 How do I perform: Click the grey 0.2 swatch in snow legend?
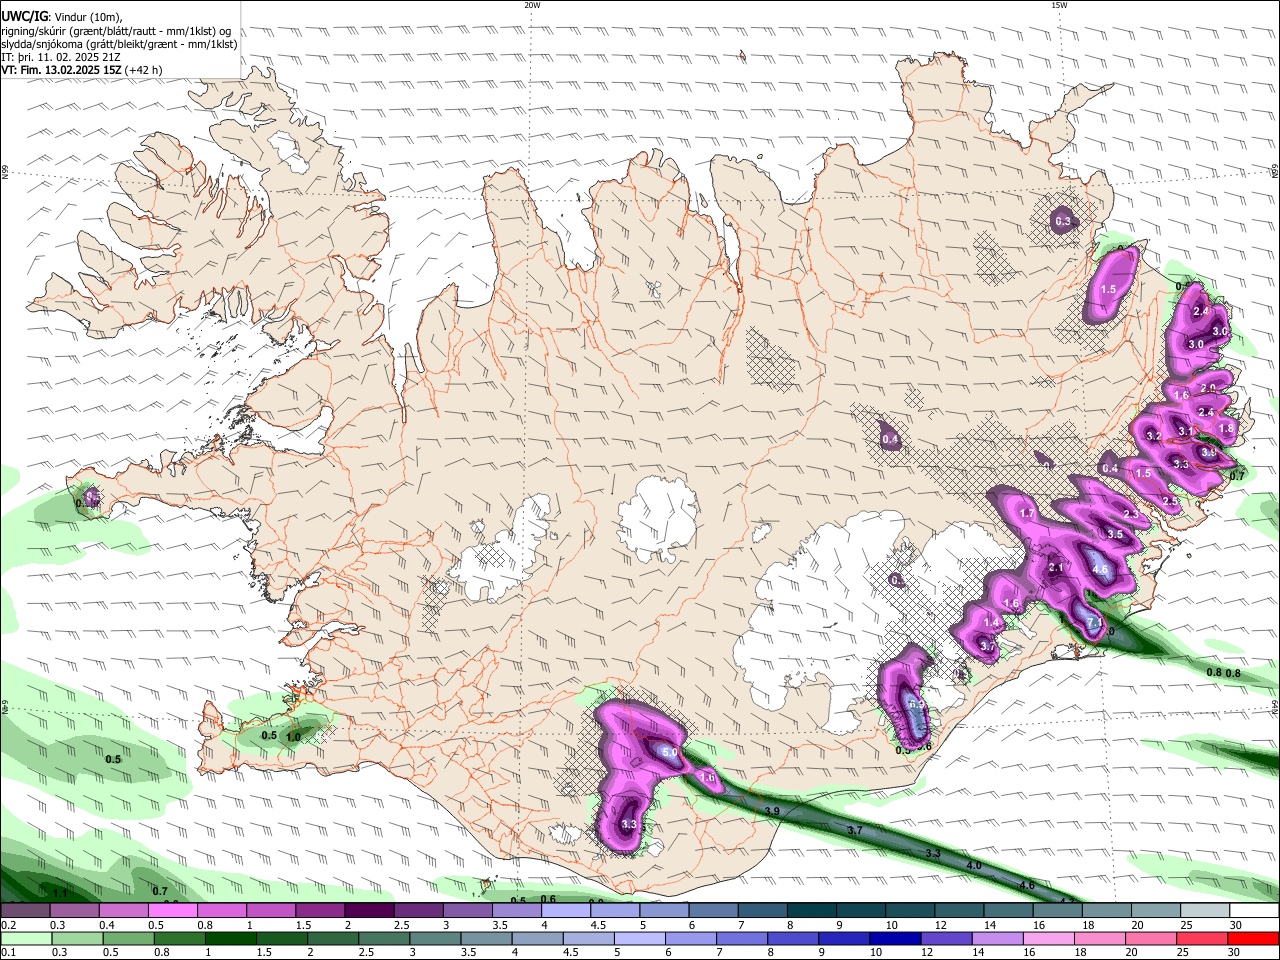pyautogui.click(x=25, y=911)
